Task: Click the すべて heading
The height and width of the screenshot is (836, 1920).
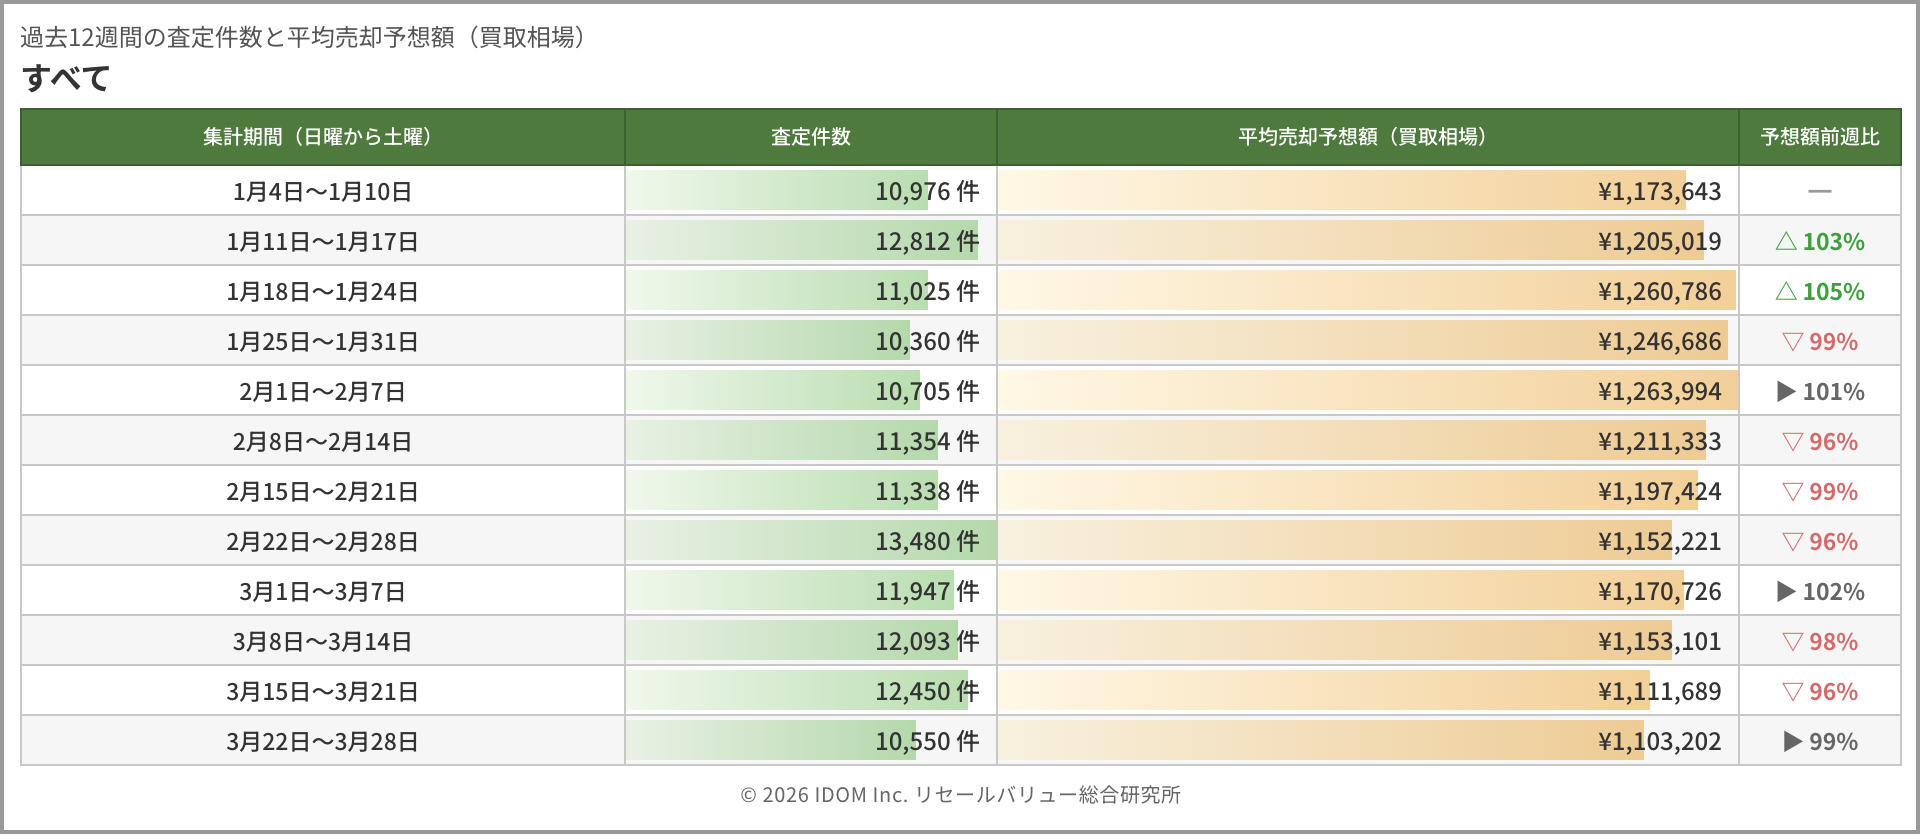Action: [x=66, y=78]
